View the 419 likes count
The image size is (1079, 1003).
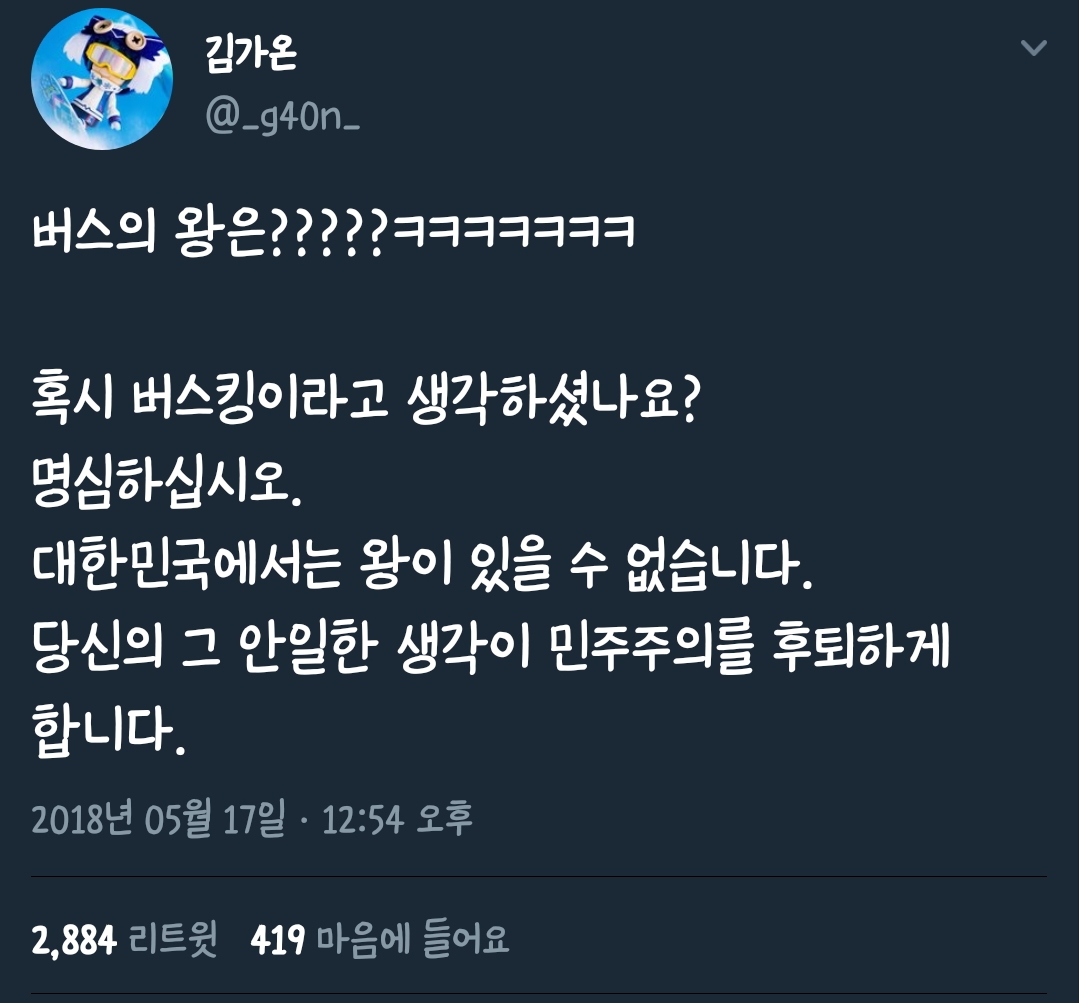pyautogui.click(x=277, y=940)
